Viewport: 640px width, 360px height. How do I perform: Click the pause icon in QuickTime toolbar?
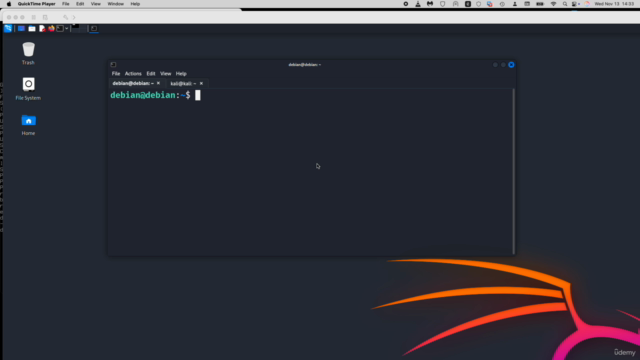pos(34,18)
